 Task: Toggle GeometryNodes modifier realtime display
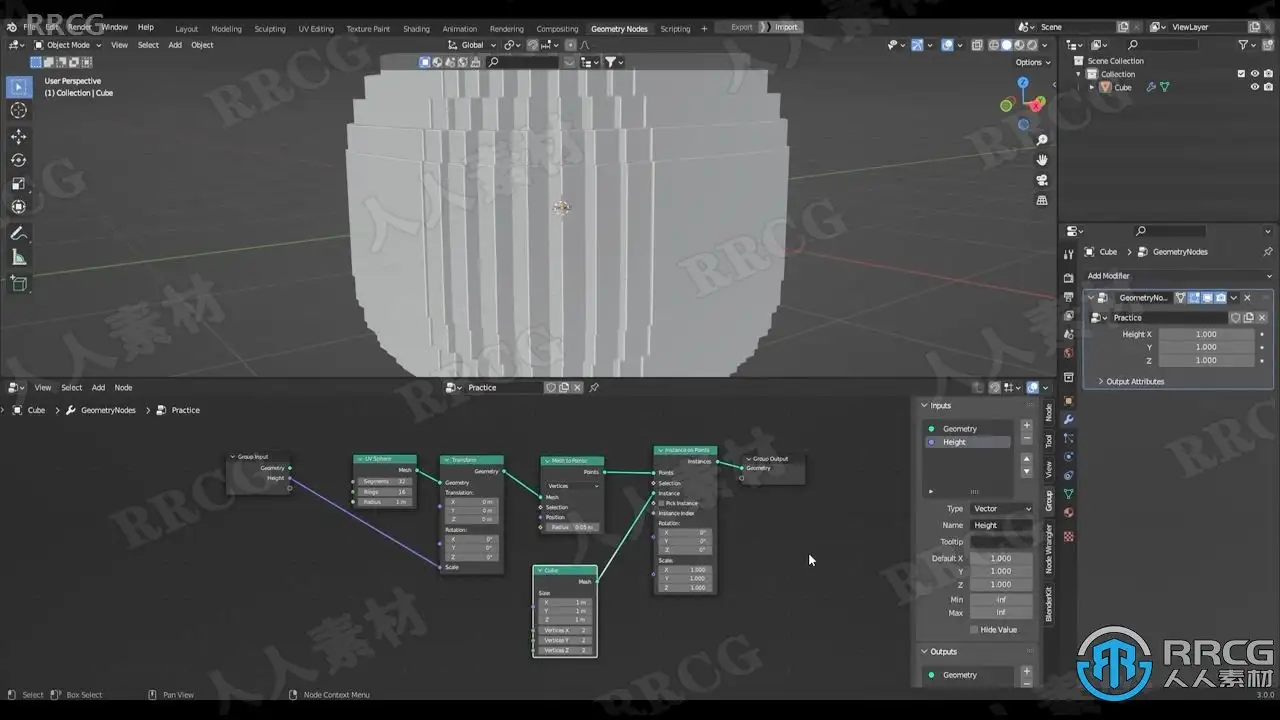(1207, 298)
